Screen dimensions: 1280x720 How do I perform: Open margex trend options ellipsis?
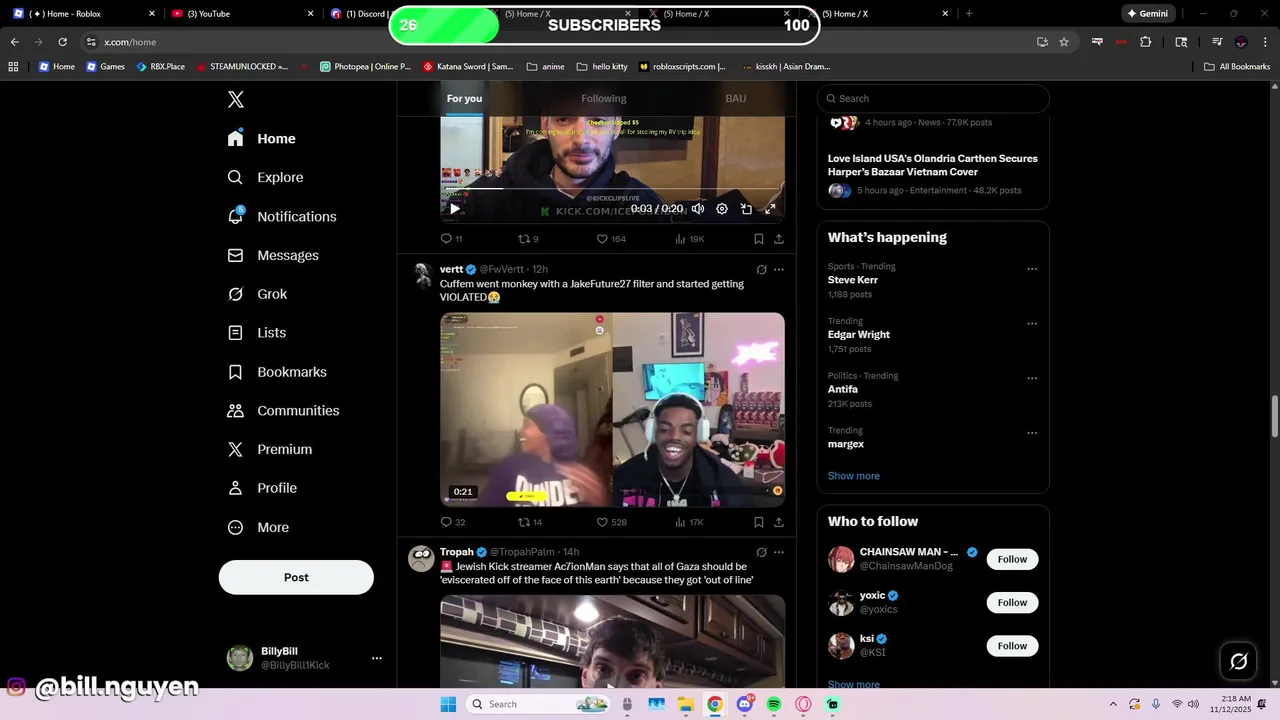click(x=1032, y=433)
